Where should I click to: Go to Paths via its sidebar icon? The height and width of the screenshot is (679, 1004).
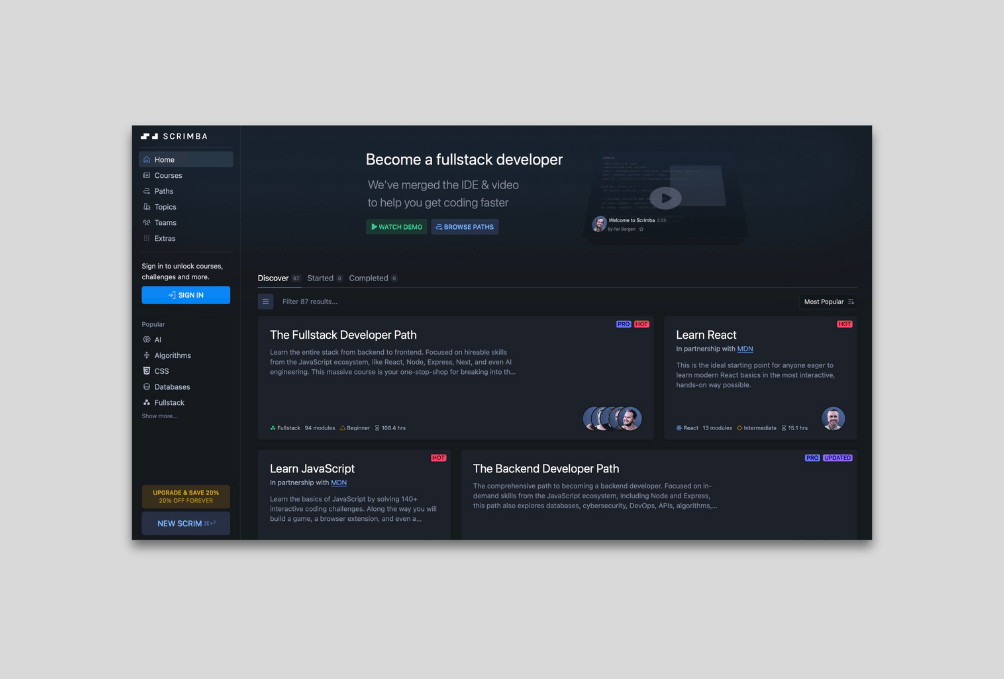[147, 191]
